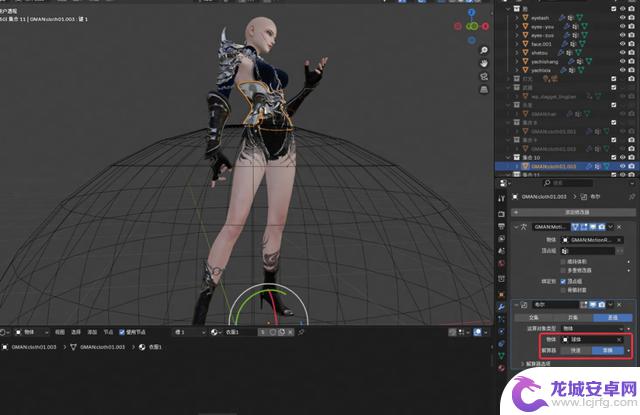Enable 保持体积 checkbox
640x415 pixels.
click(563, 262)
